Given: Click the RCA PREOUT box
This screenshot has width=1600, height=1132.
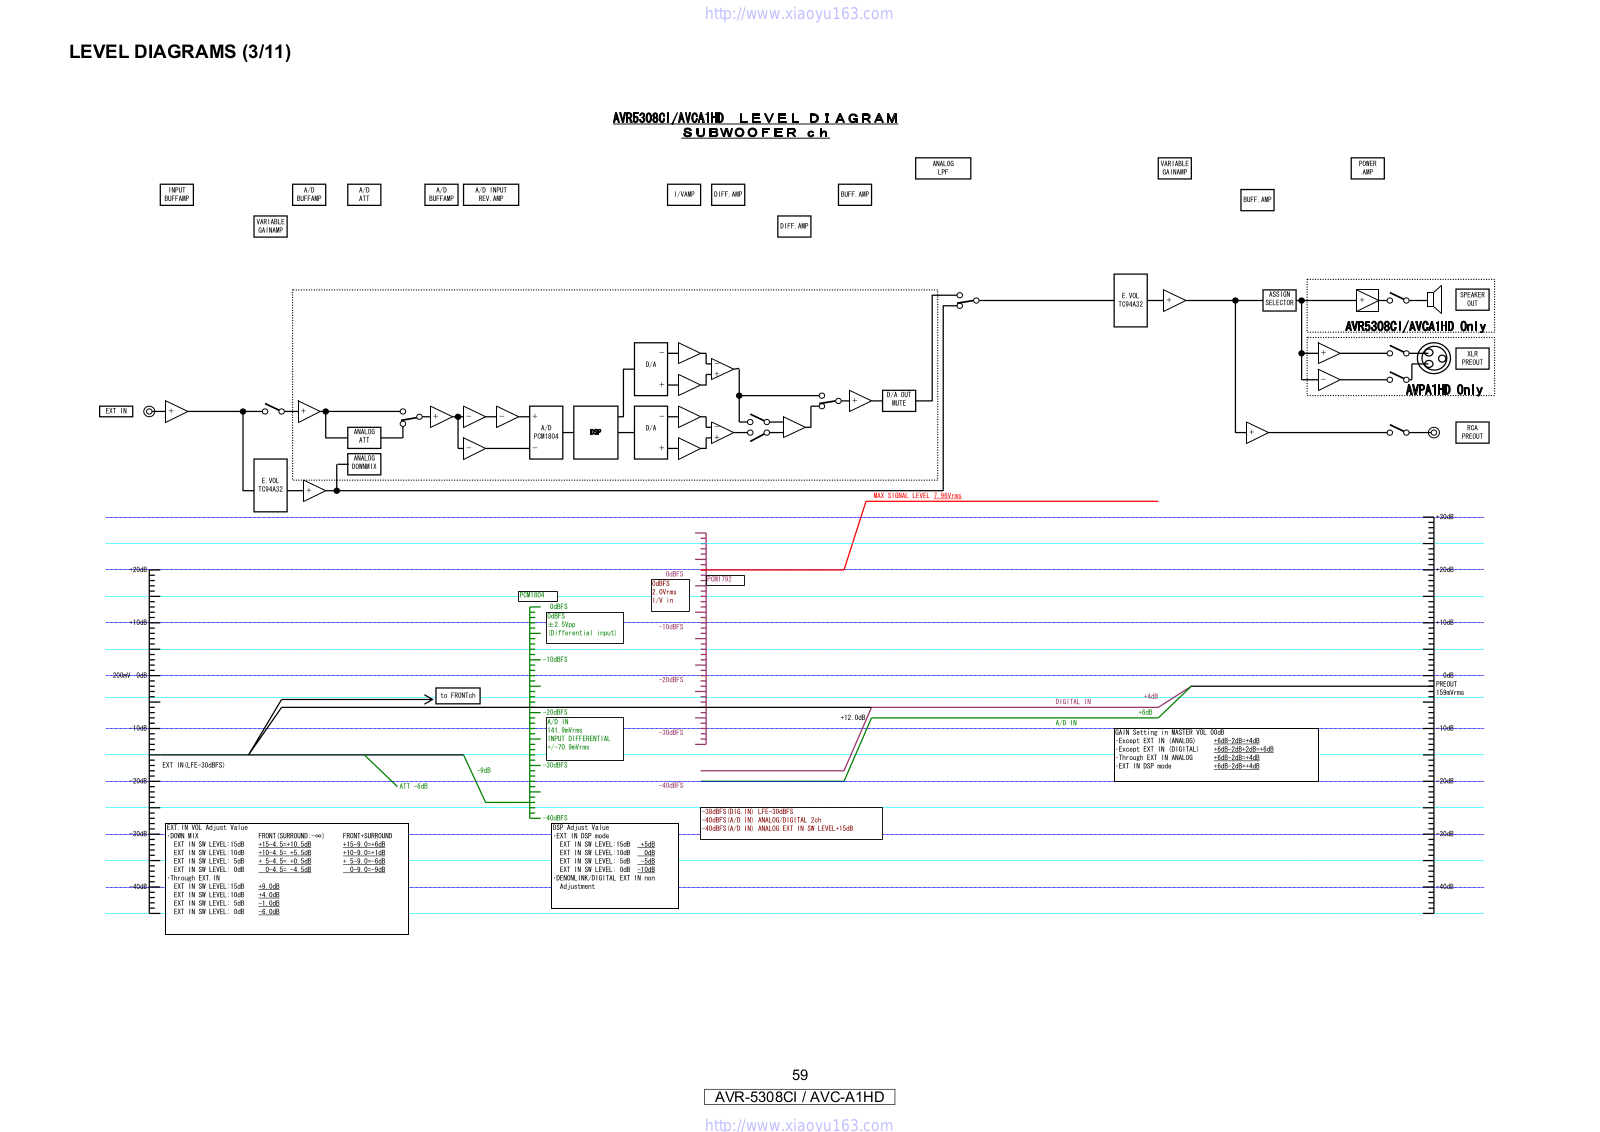Looking at the screenshot, I should [1472, 432].
